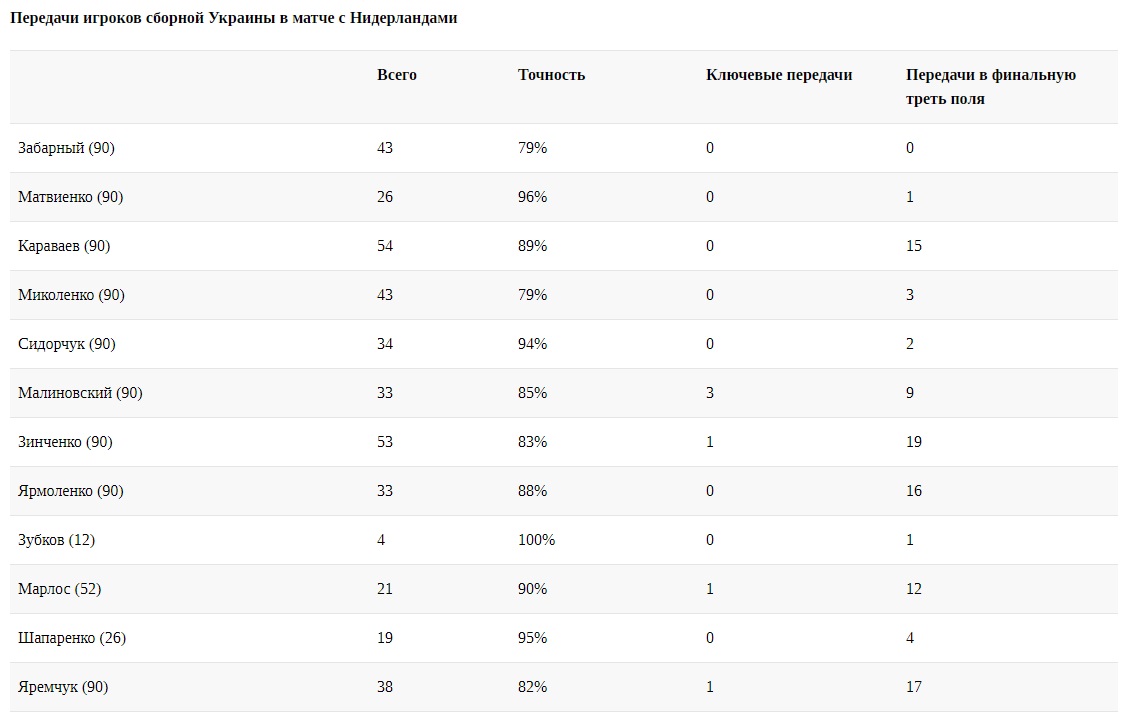
Task: Click on Малиновский (90) player name
Action: [x=80, y=393]
